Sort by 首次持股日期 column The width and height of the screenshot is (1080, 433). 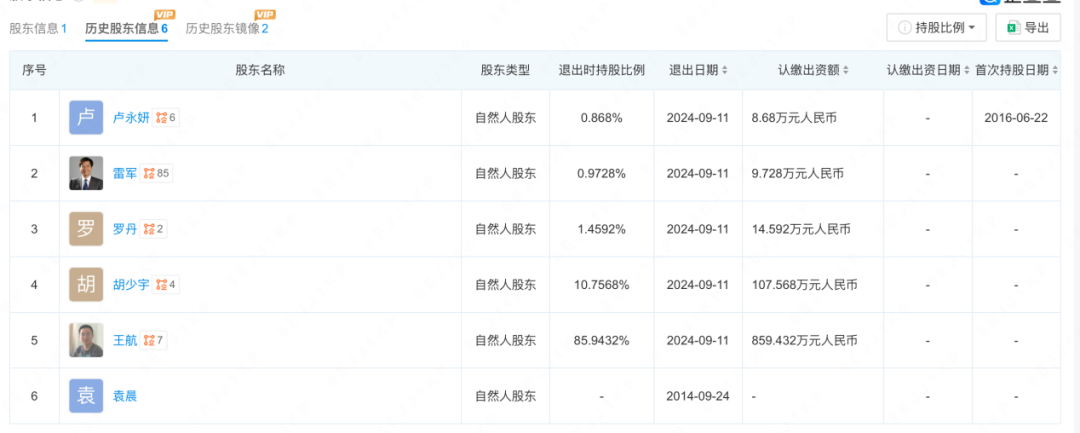click(1019, 71)
